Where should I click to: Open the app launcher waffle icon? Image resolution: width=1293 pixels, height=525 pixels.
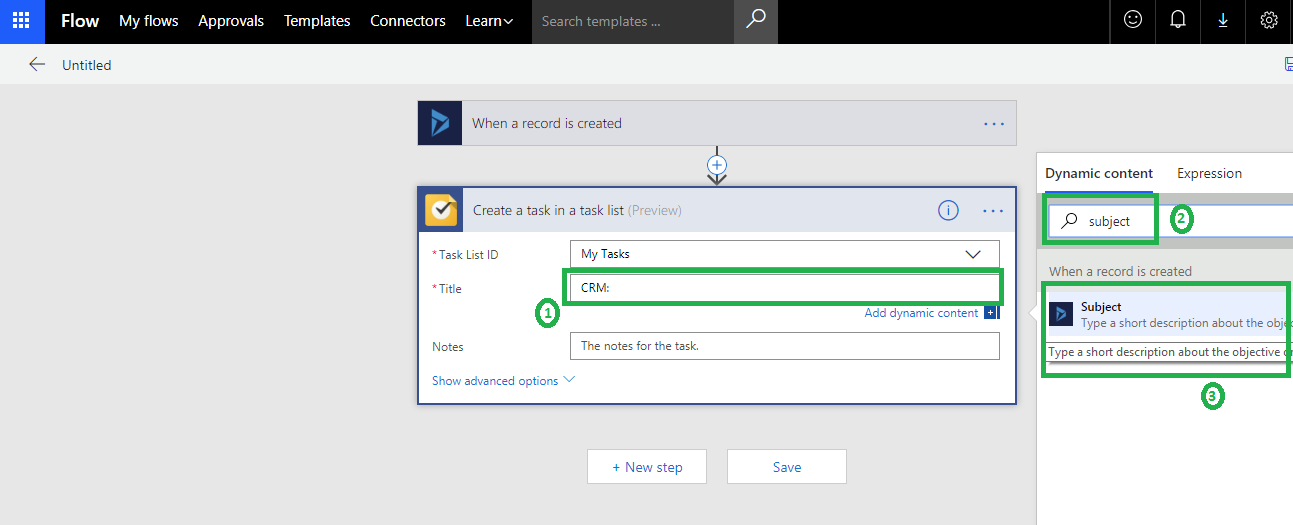[21, 20]
